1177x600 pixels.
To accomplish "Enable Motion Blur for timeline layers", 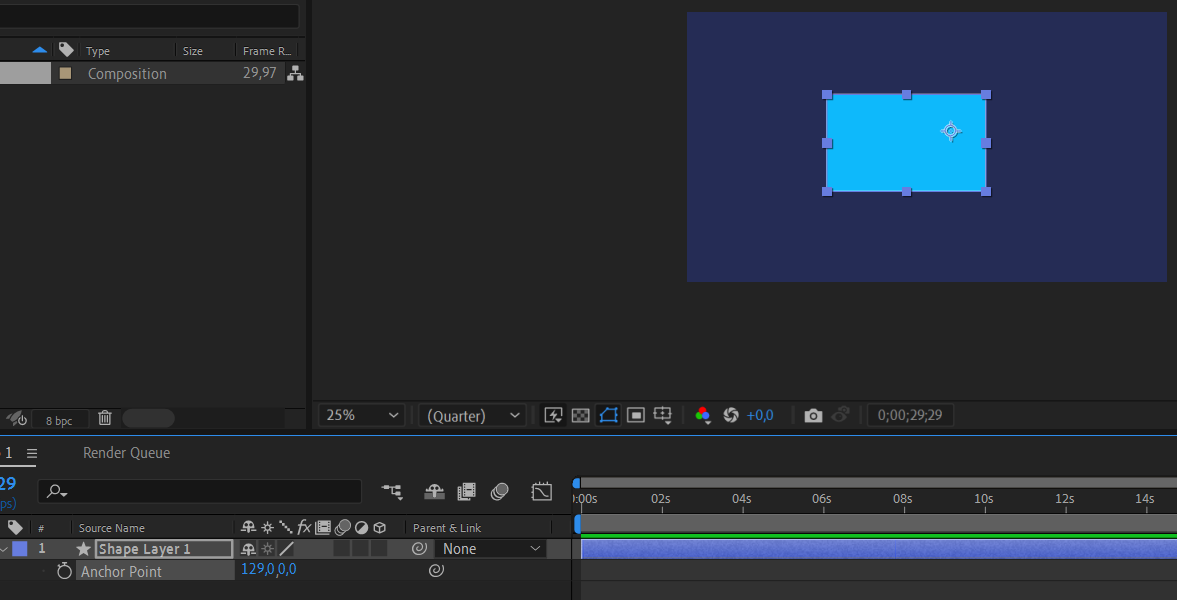I will click(500, 491).
